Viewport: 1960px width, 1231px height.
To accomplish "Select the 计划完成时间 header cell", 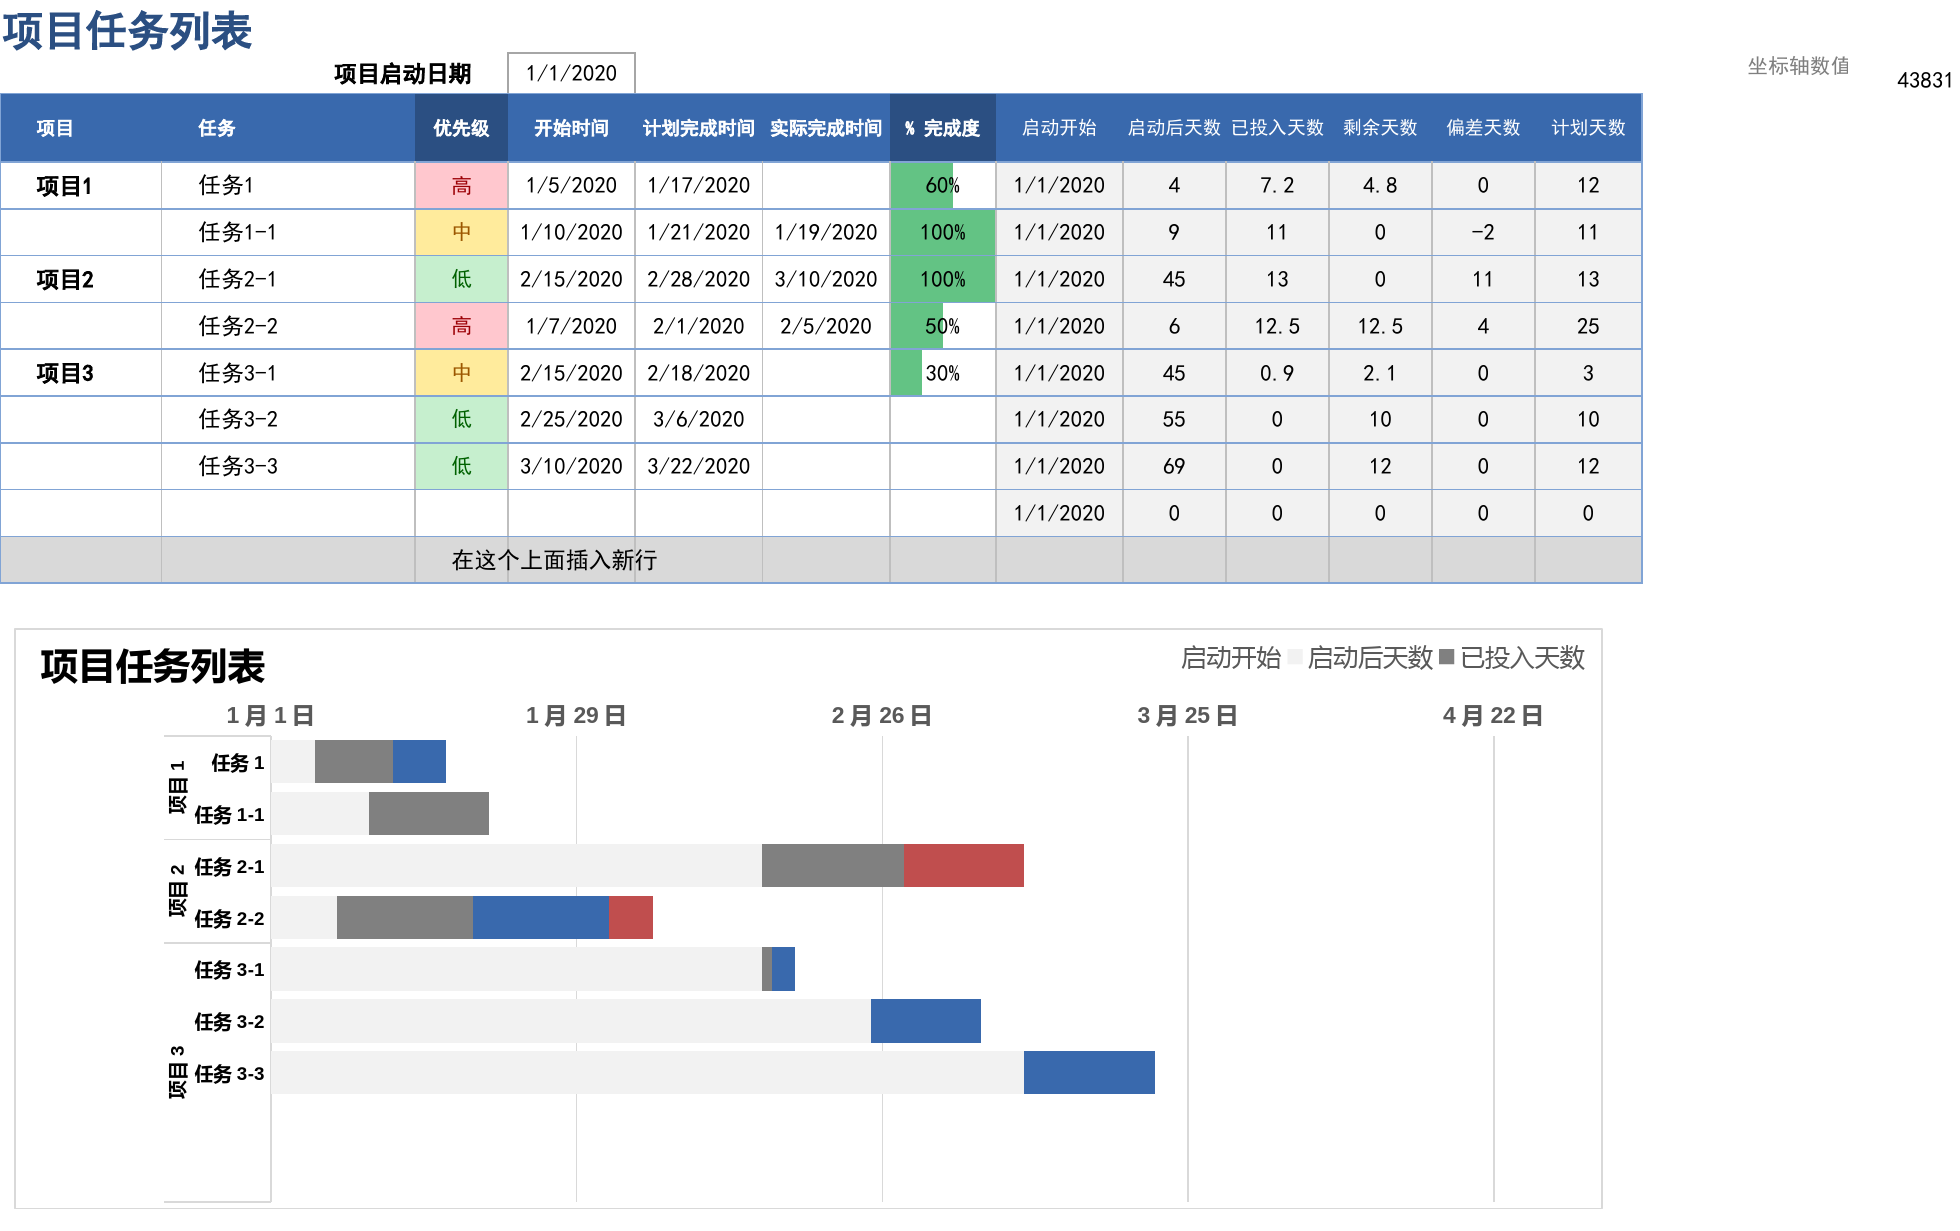I will pos(698,128).
